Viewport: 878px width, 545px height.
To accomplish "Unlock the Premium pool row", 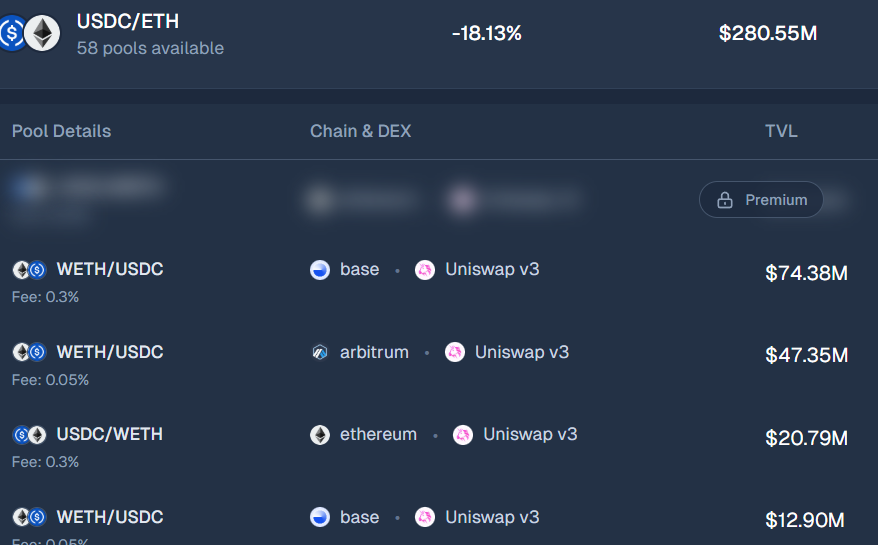I will (761, 200).
